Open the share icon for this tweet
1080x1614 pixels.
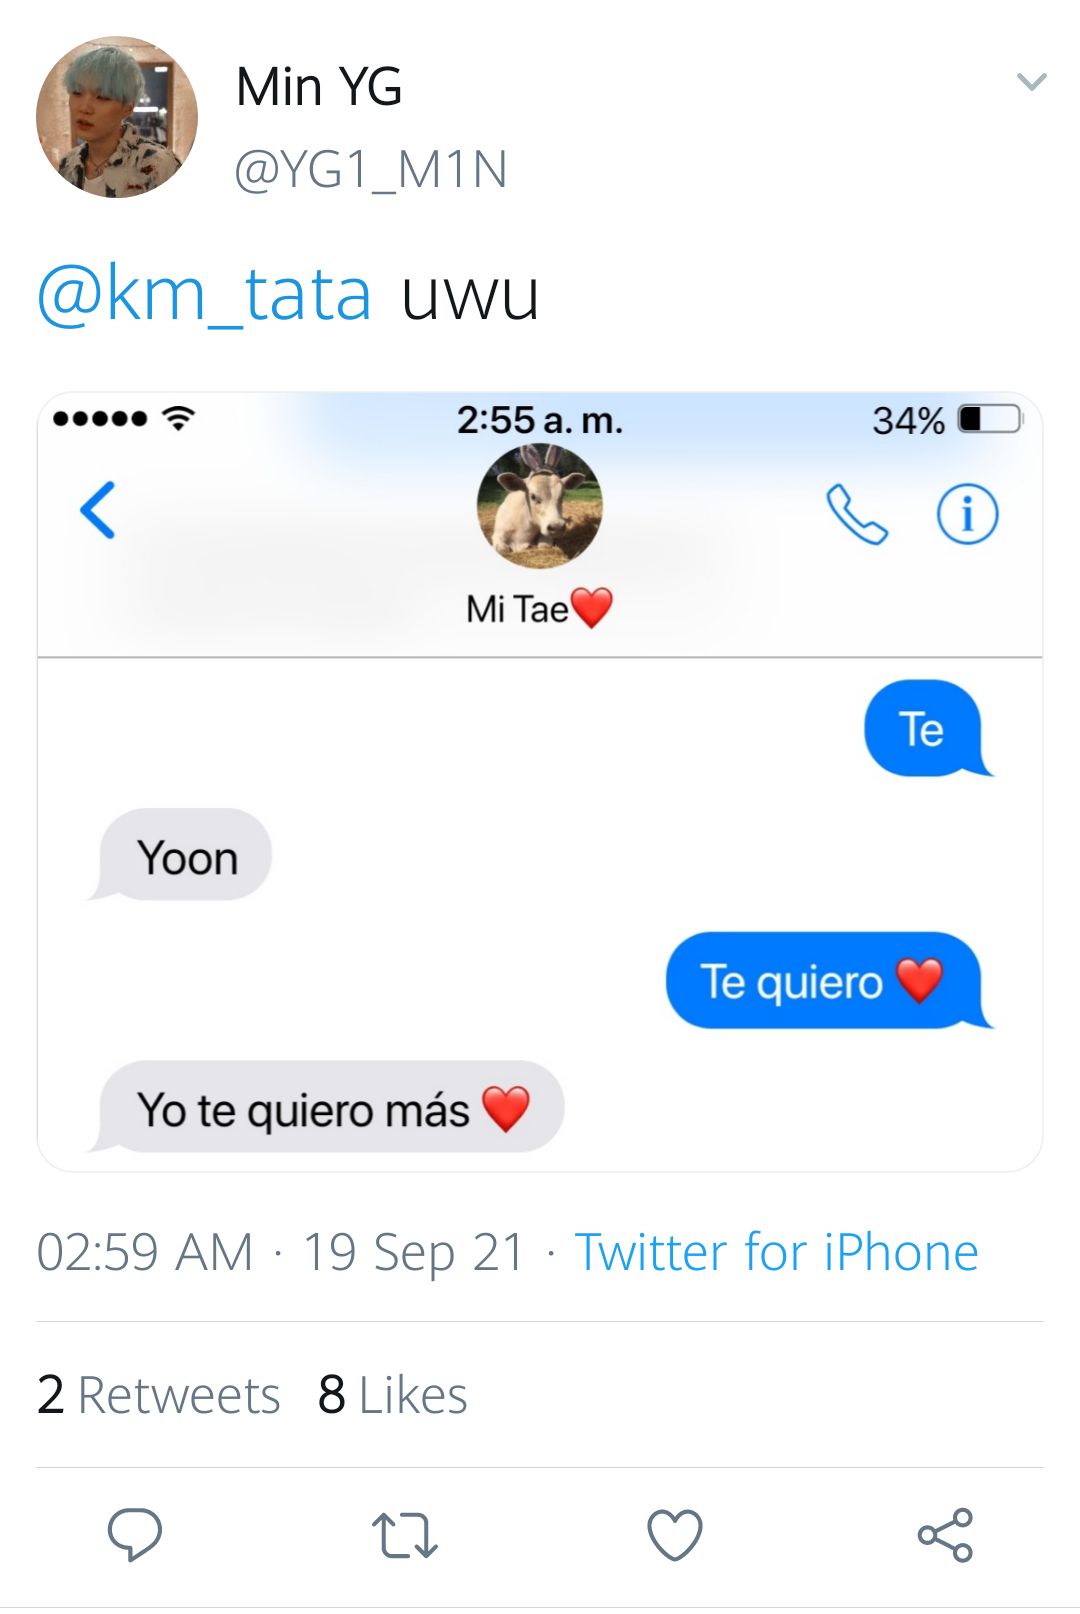(945, 1535)
